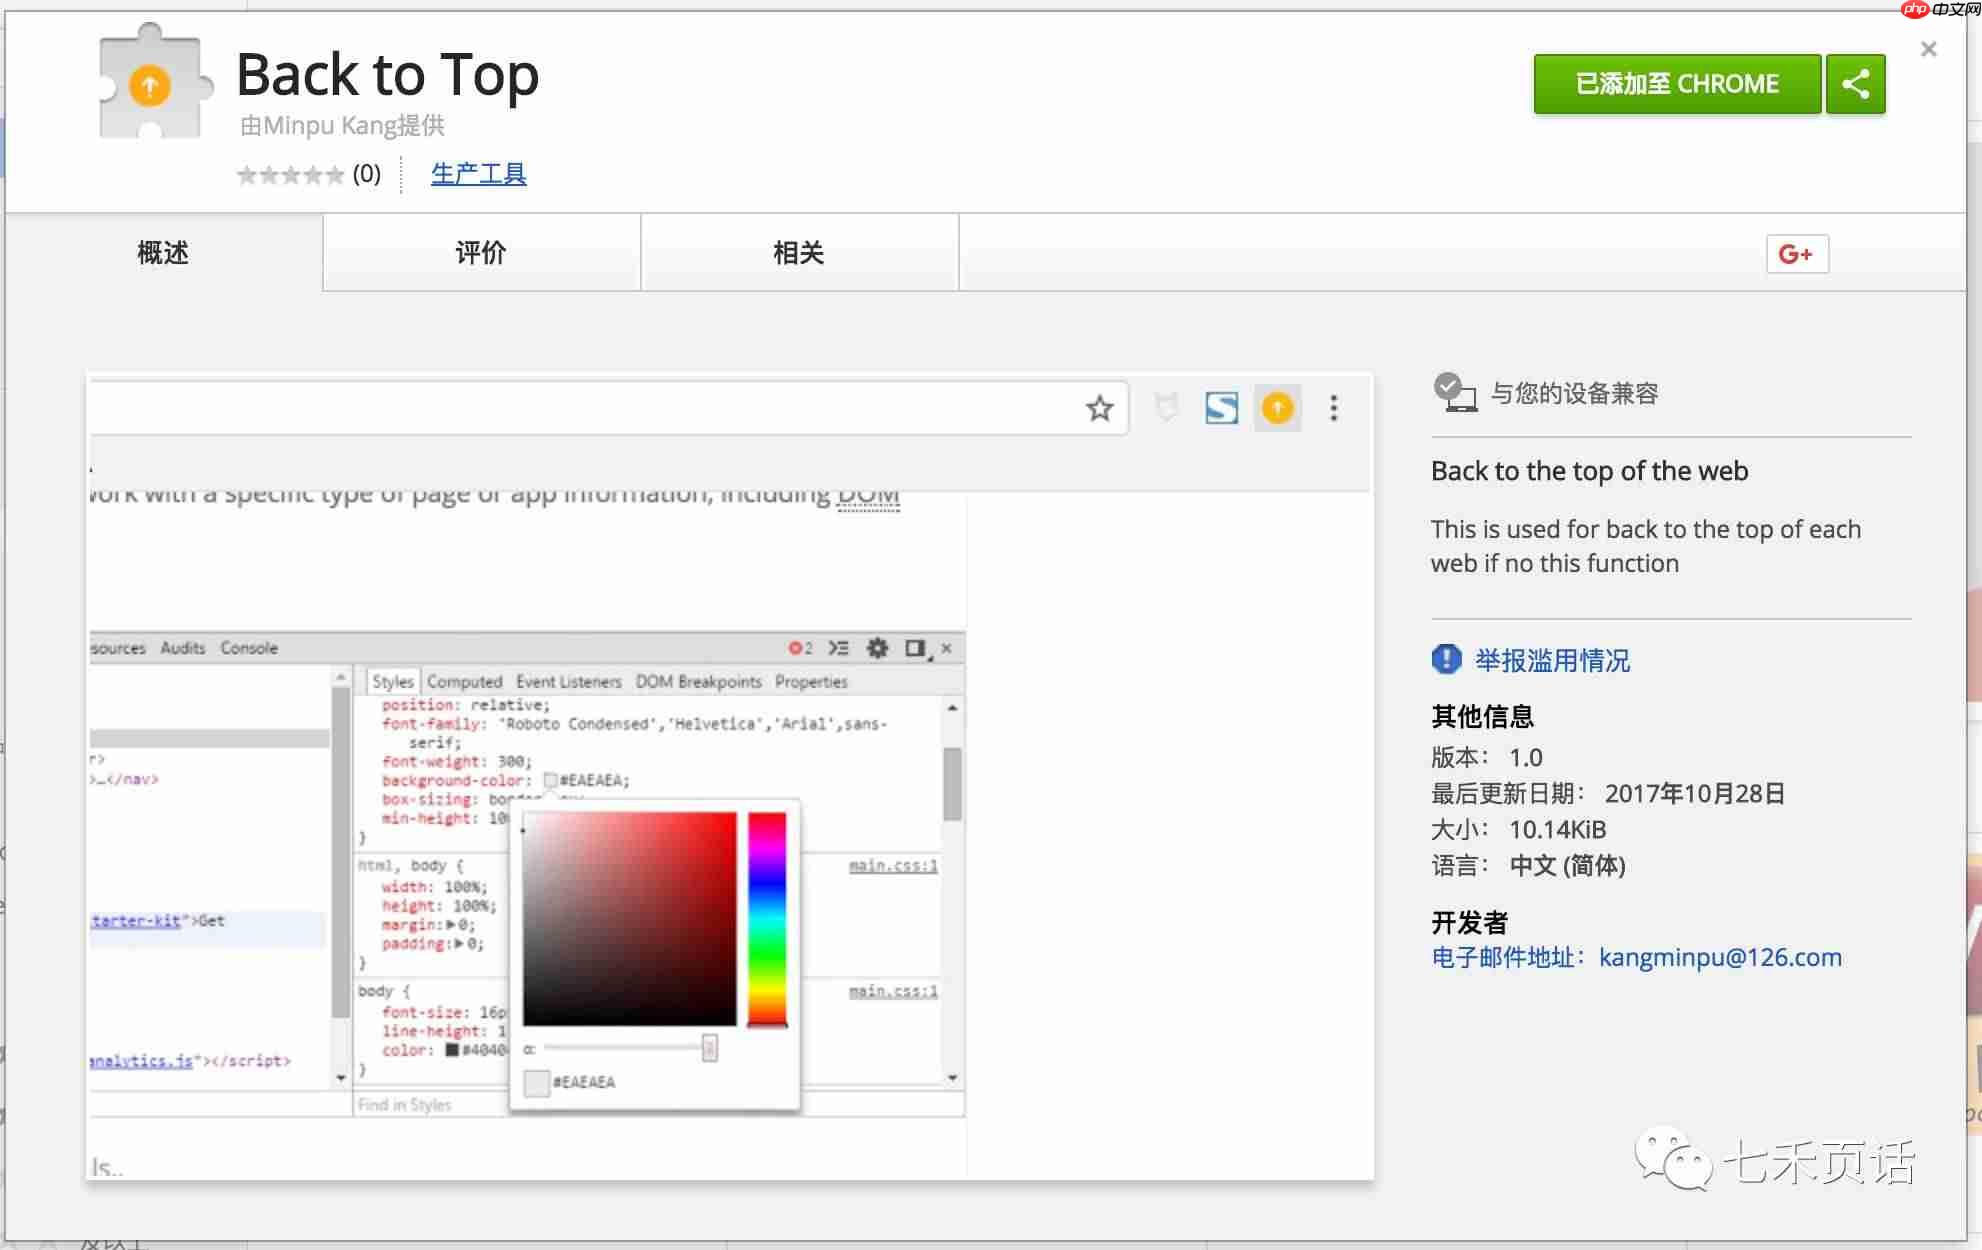Click the DevTools dock position icon
The height and width of the screenshot is (1250, 1982).
pos(912,647)
